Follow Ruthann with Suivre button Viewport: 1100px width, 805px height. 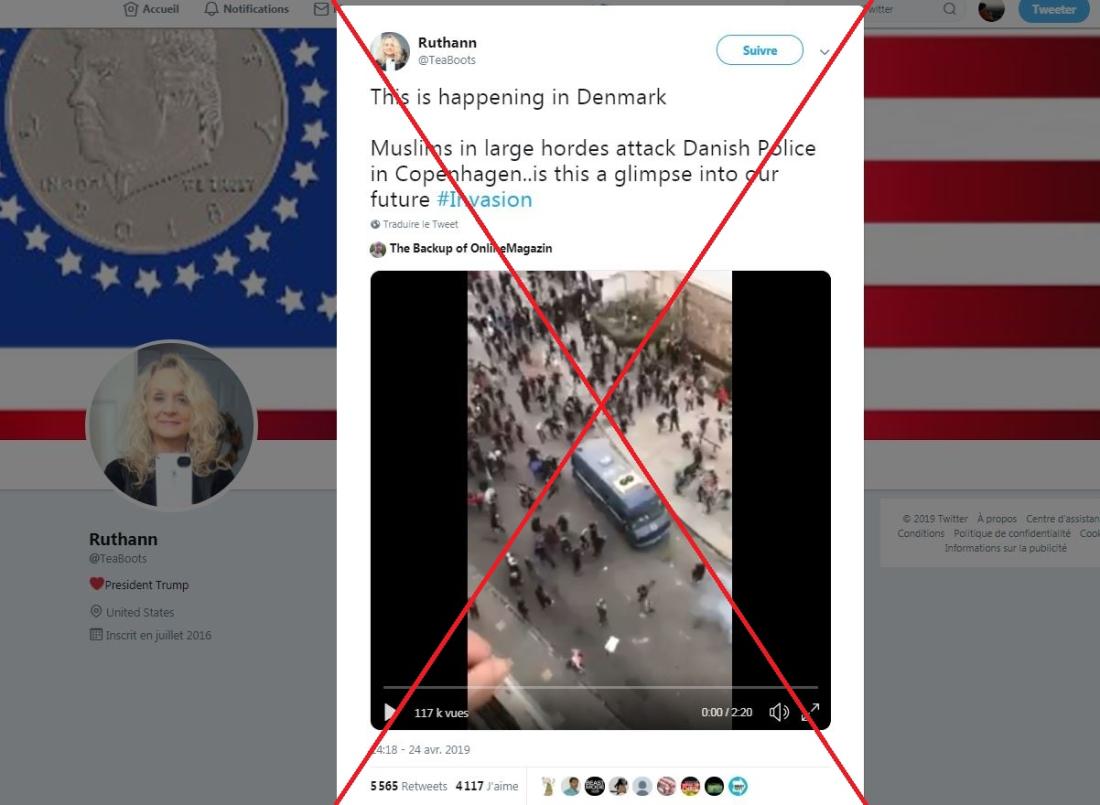coord(759,51)
